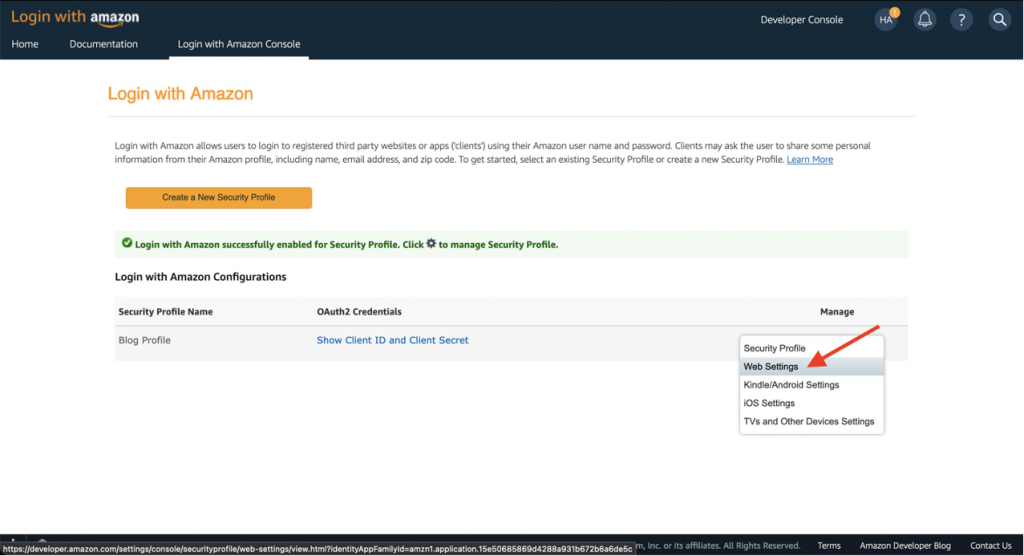The height and width of the screenshot is (556, 1024).
Task: Click the help question mark icon
Action: click(961, 20)
